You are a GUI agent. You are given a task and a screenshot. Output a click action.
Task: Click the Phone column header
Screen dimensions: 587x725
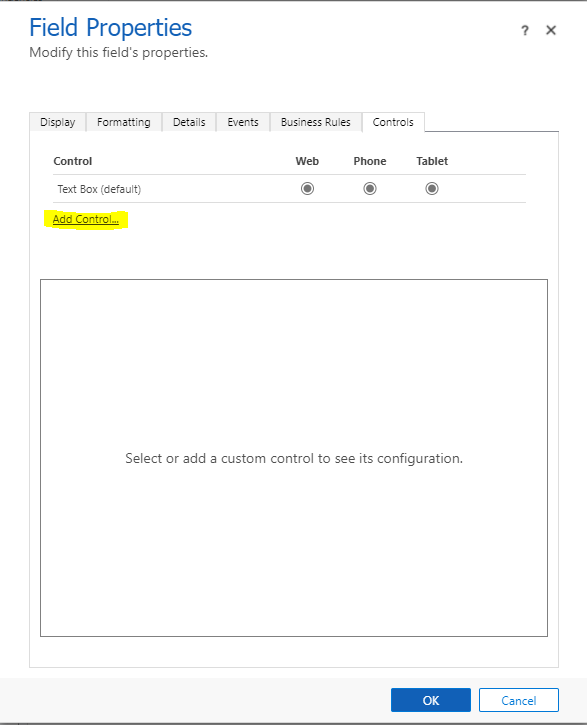pyautogui.click(x=370, y=161)
